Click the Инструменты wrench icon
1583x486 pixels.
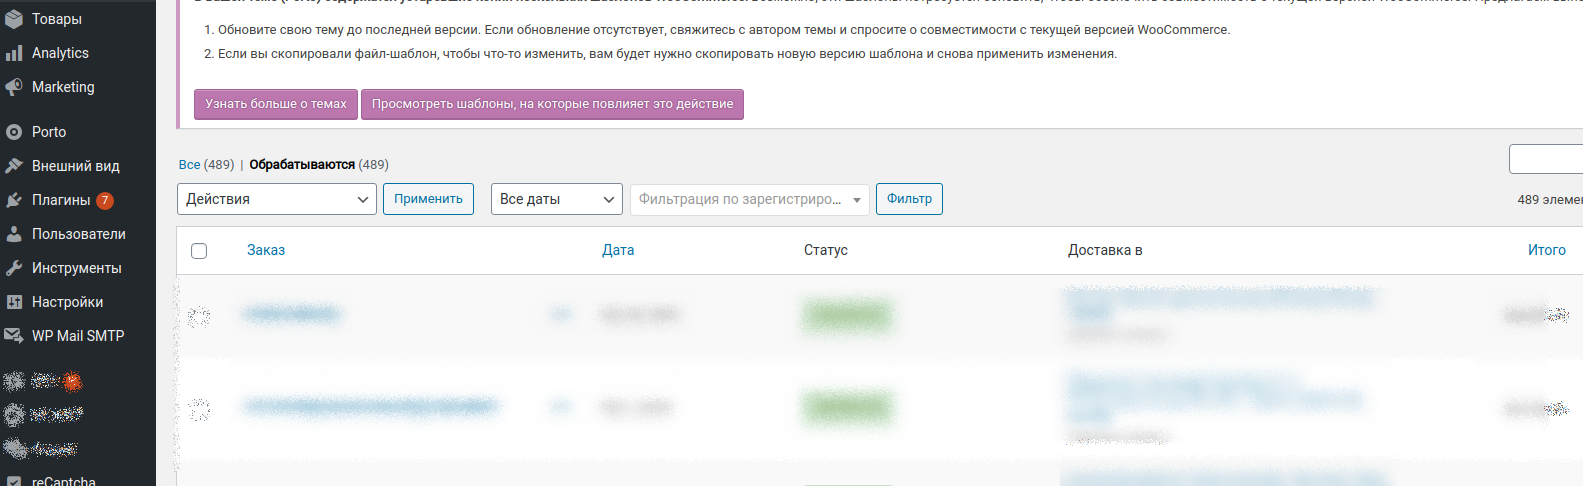click(x=14, y=268)
